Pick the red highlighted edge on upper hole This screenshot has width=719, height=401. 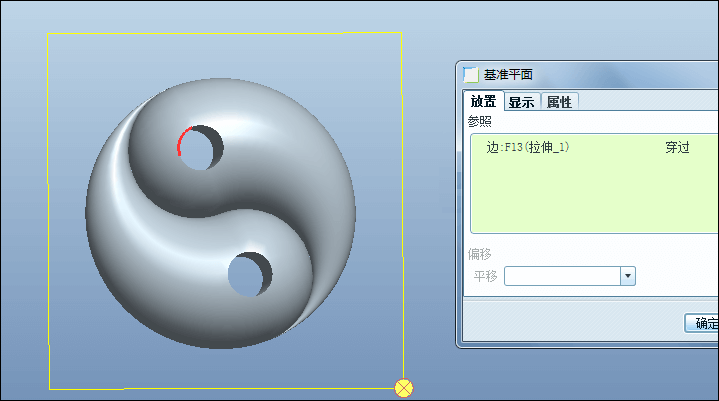181,141
